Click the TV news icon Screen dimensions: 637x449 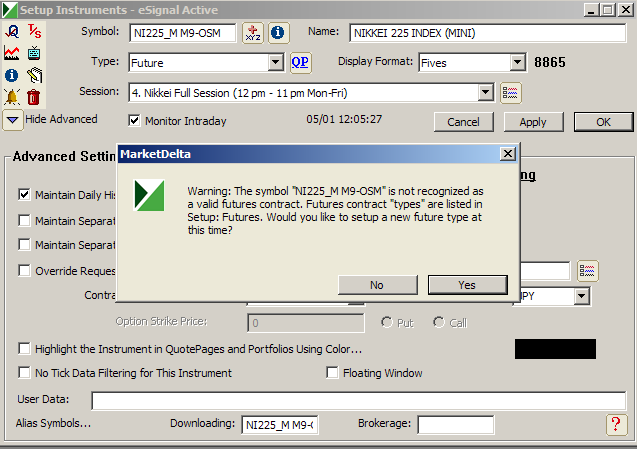coord(34,53)
